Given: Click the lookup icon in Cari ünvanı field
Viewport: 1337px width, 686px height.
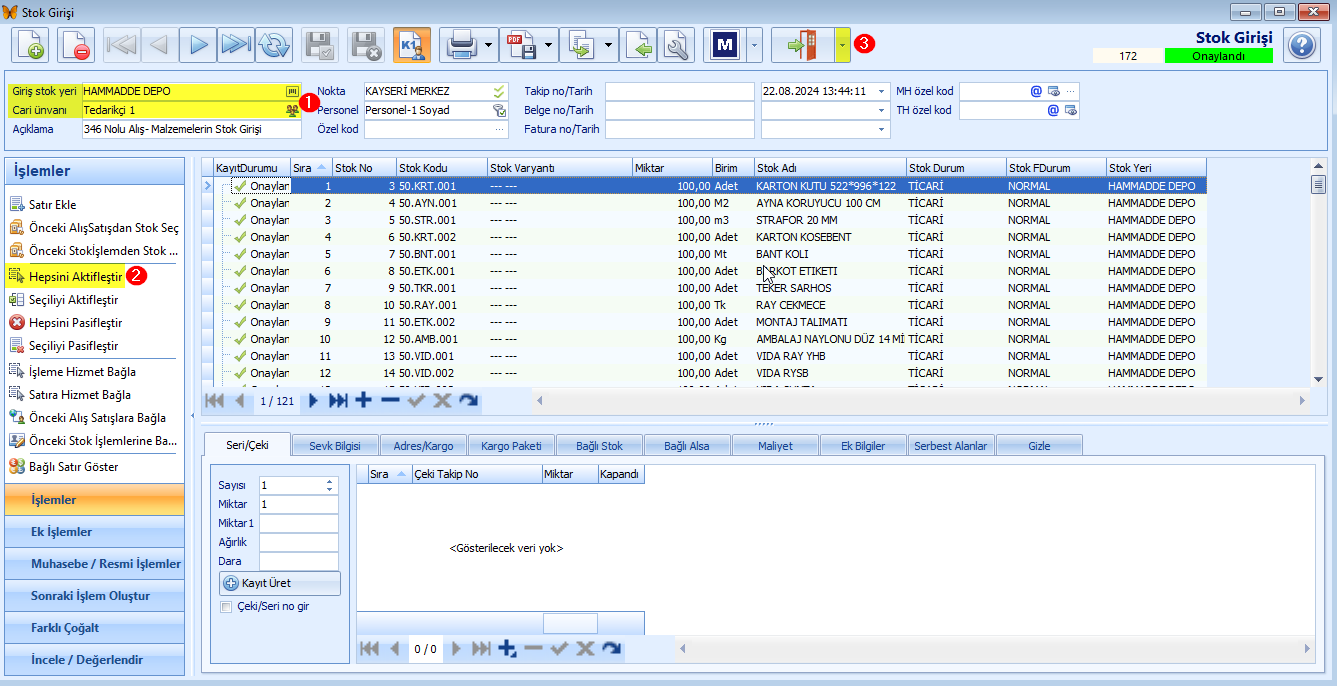Looking at the screenshot, I should coord(292,110).
